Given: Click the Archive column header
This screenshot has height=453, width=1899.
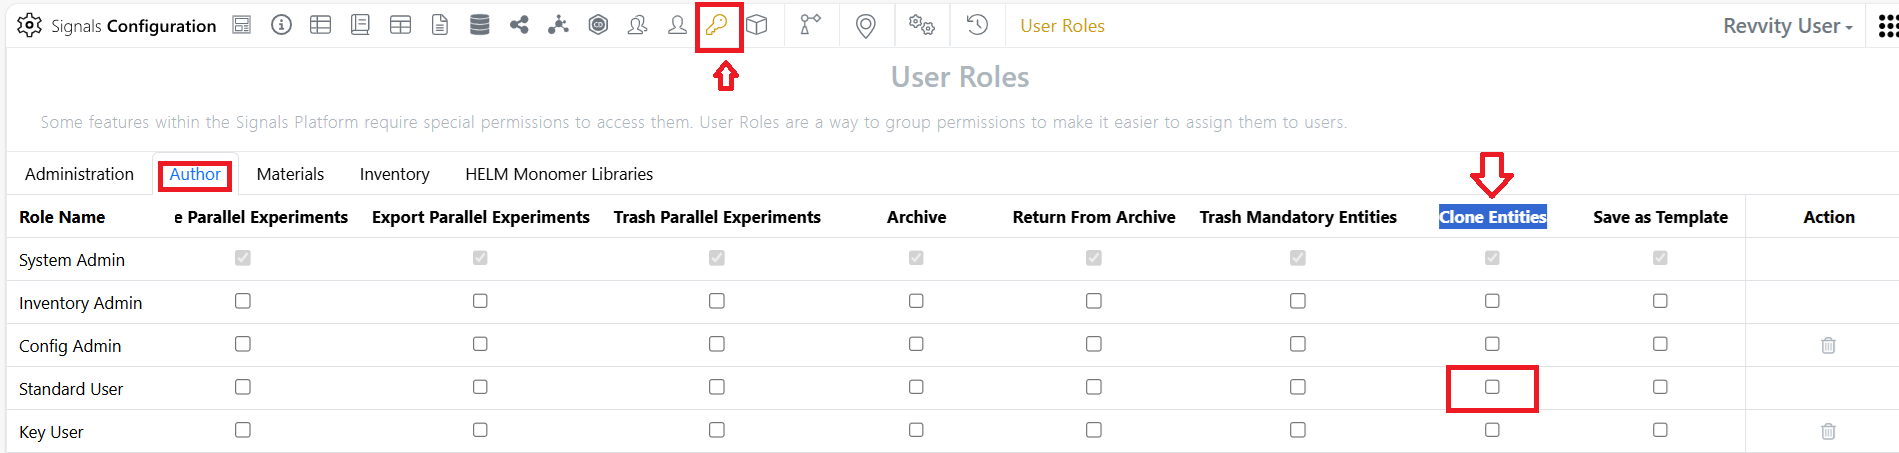Looking at the screenshot, I should (916, 217).
